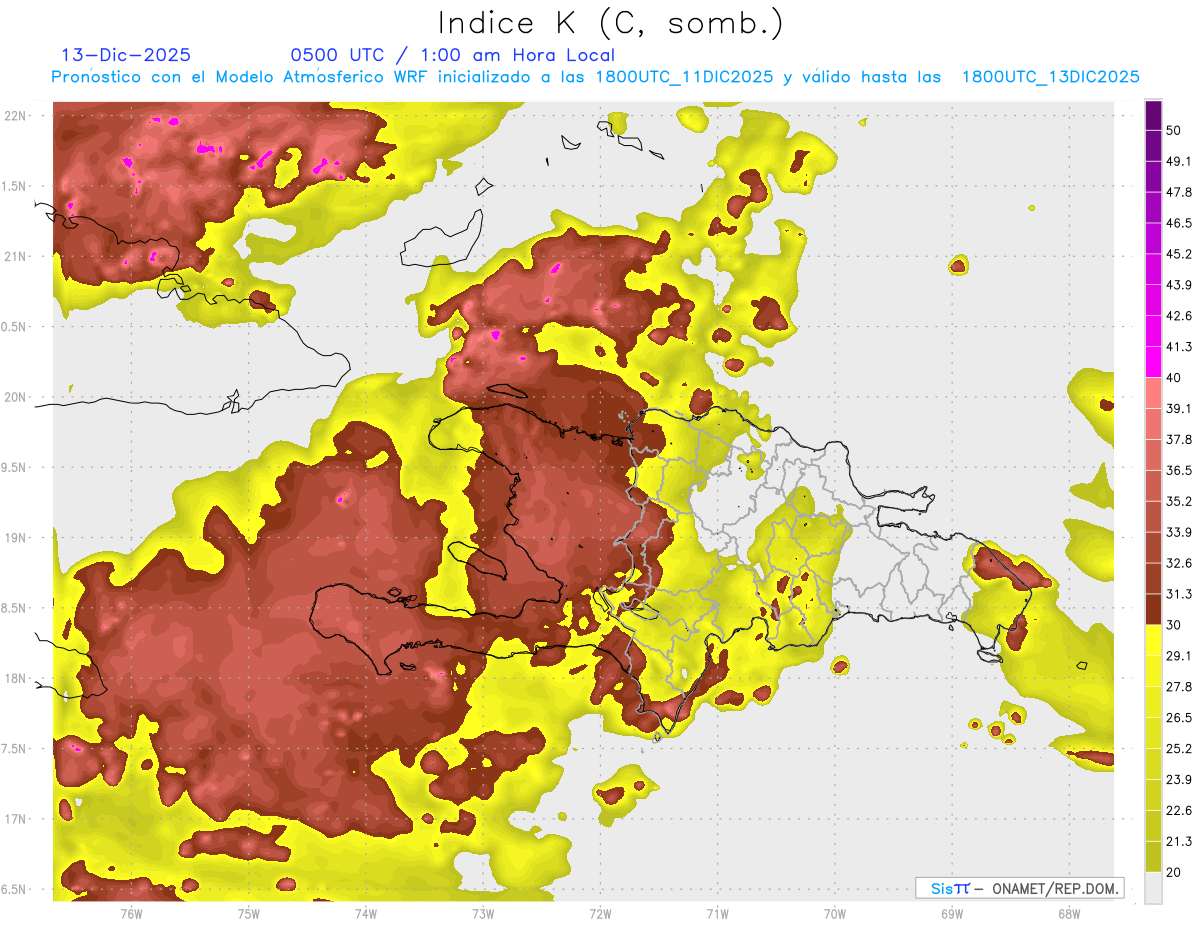Click the colorbar value 27.8

[x=1179, y=686]
